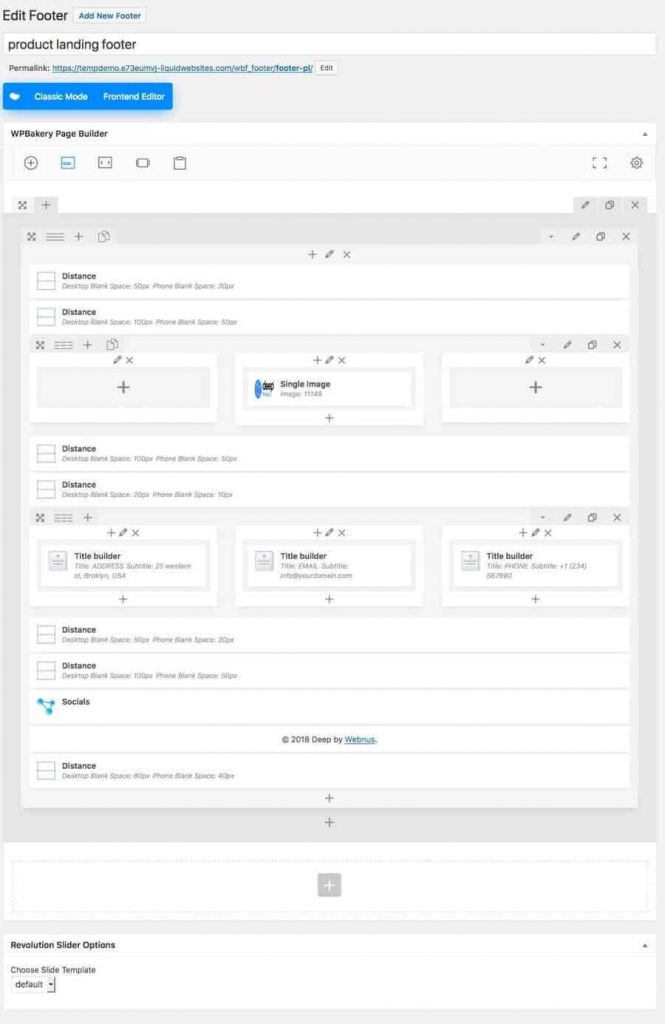This screenshot has width=665, height=1024.
Task: Select the PHONE Title builder element
Action: click(535, 565)
